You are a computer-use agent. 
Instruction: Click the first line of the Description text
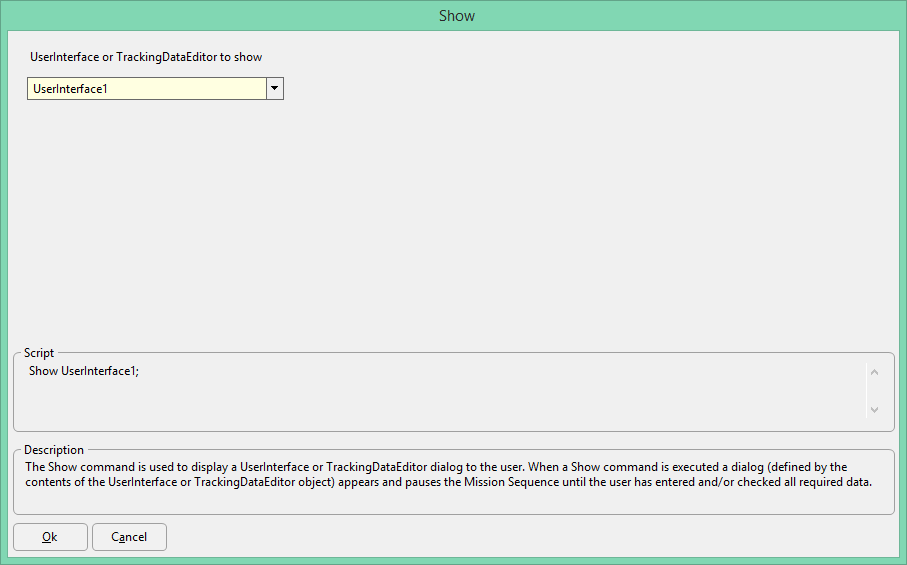click(436, 467)
